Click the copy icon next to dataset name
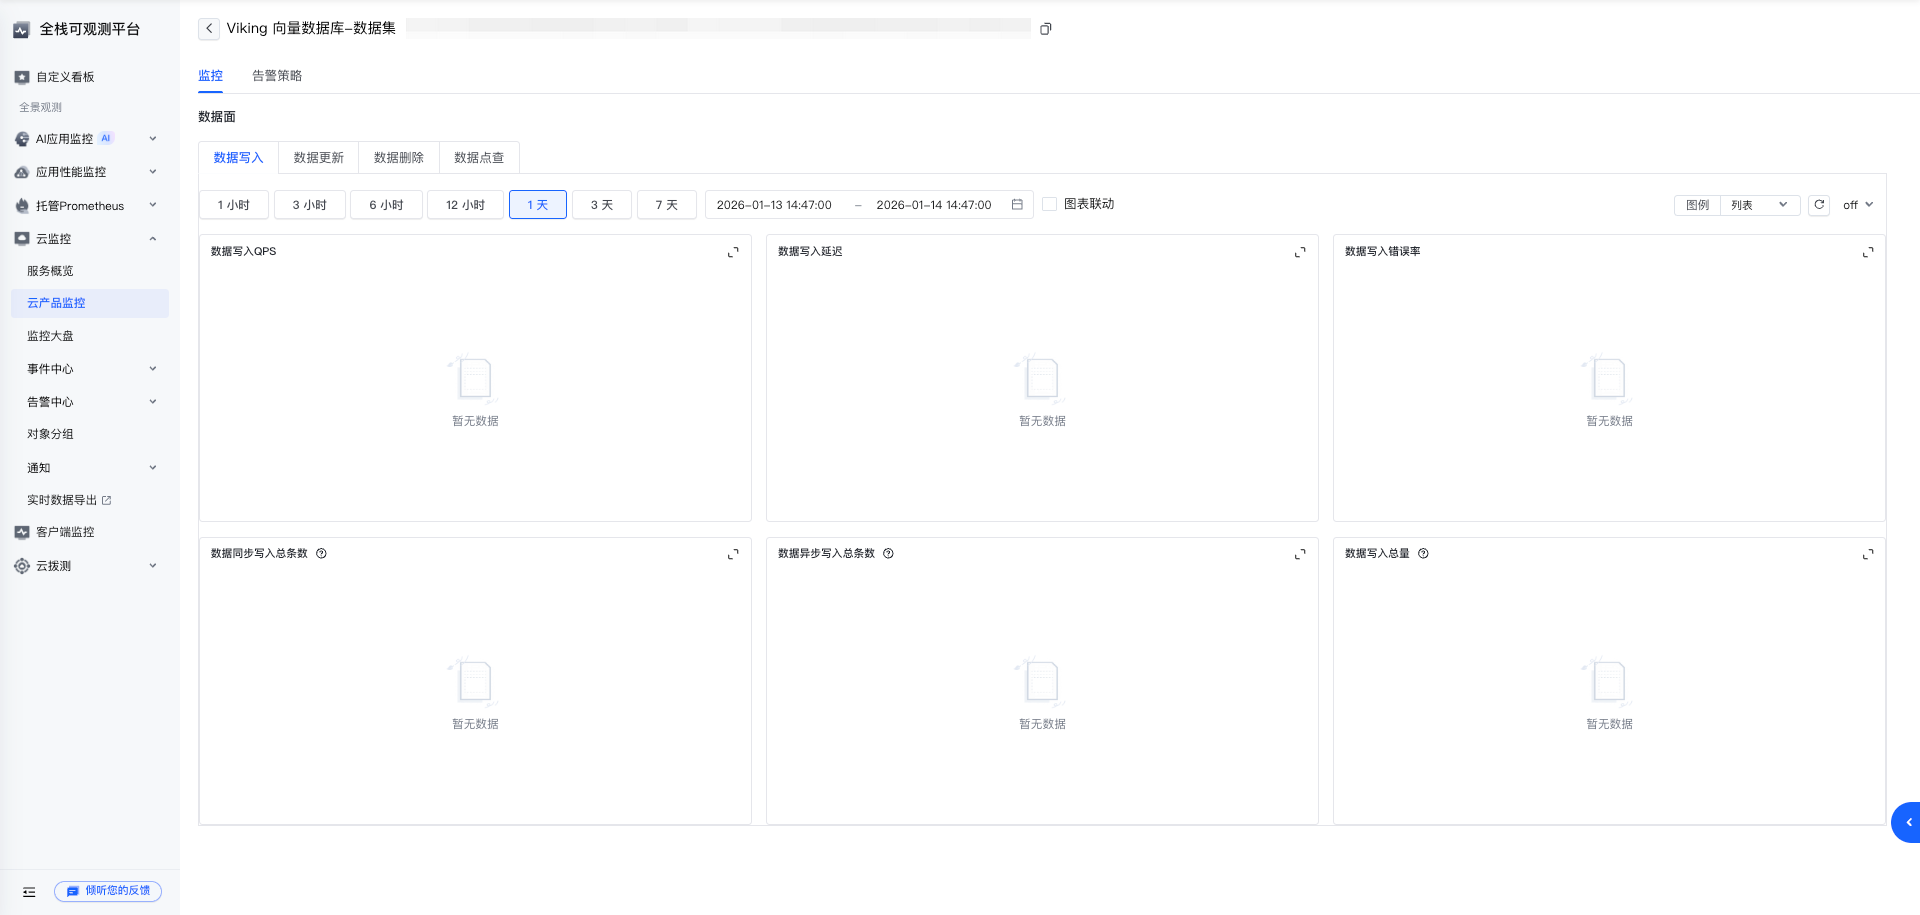This screenshot has height=915, width=1920. tap(1045, 29)
